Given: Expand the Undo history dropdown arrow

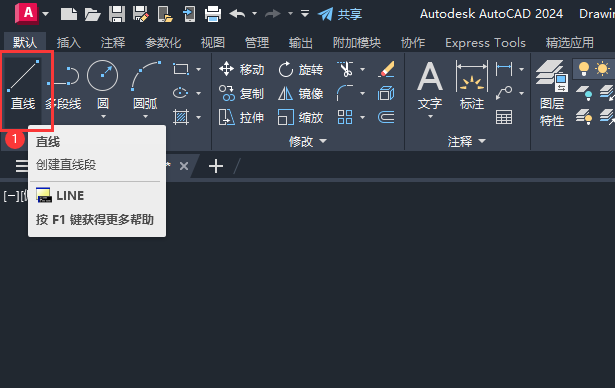Looking at the screenshot, I should (x=255, y=14).
